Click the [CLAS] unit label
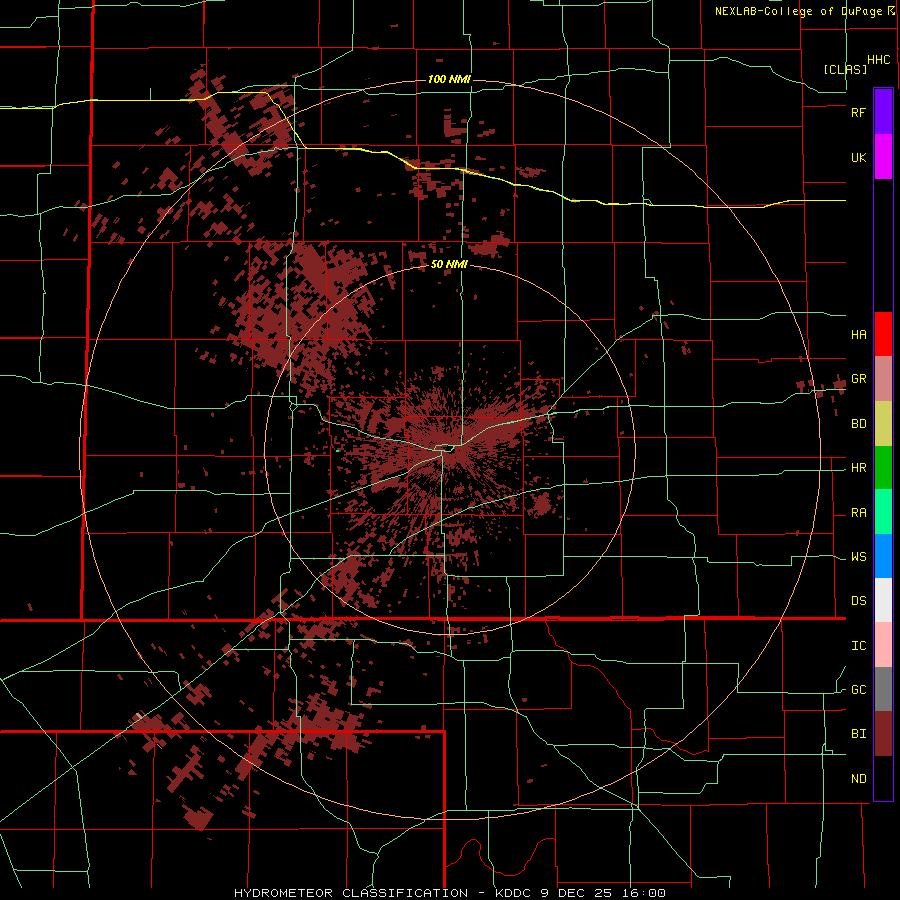This screenshot has width=900, height=900. point(845,69)
